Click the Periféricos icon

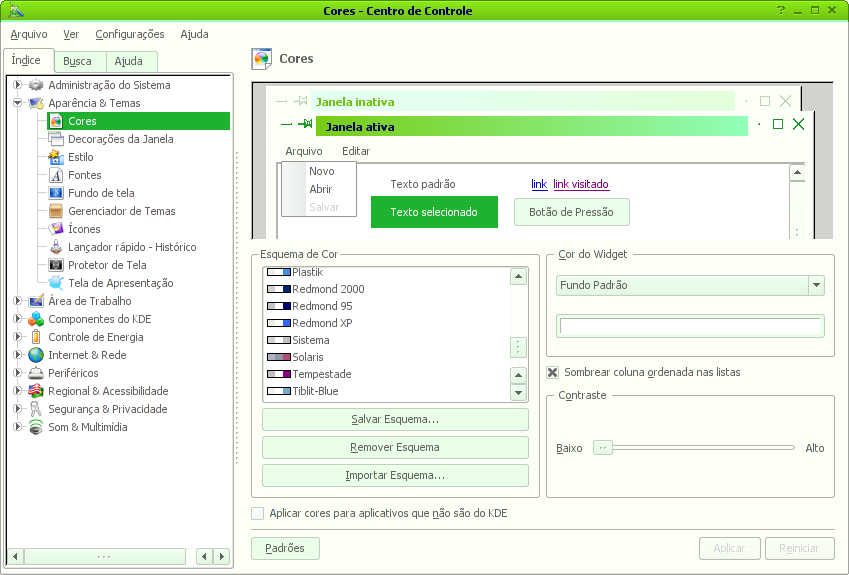coord(36,373)
